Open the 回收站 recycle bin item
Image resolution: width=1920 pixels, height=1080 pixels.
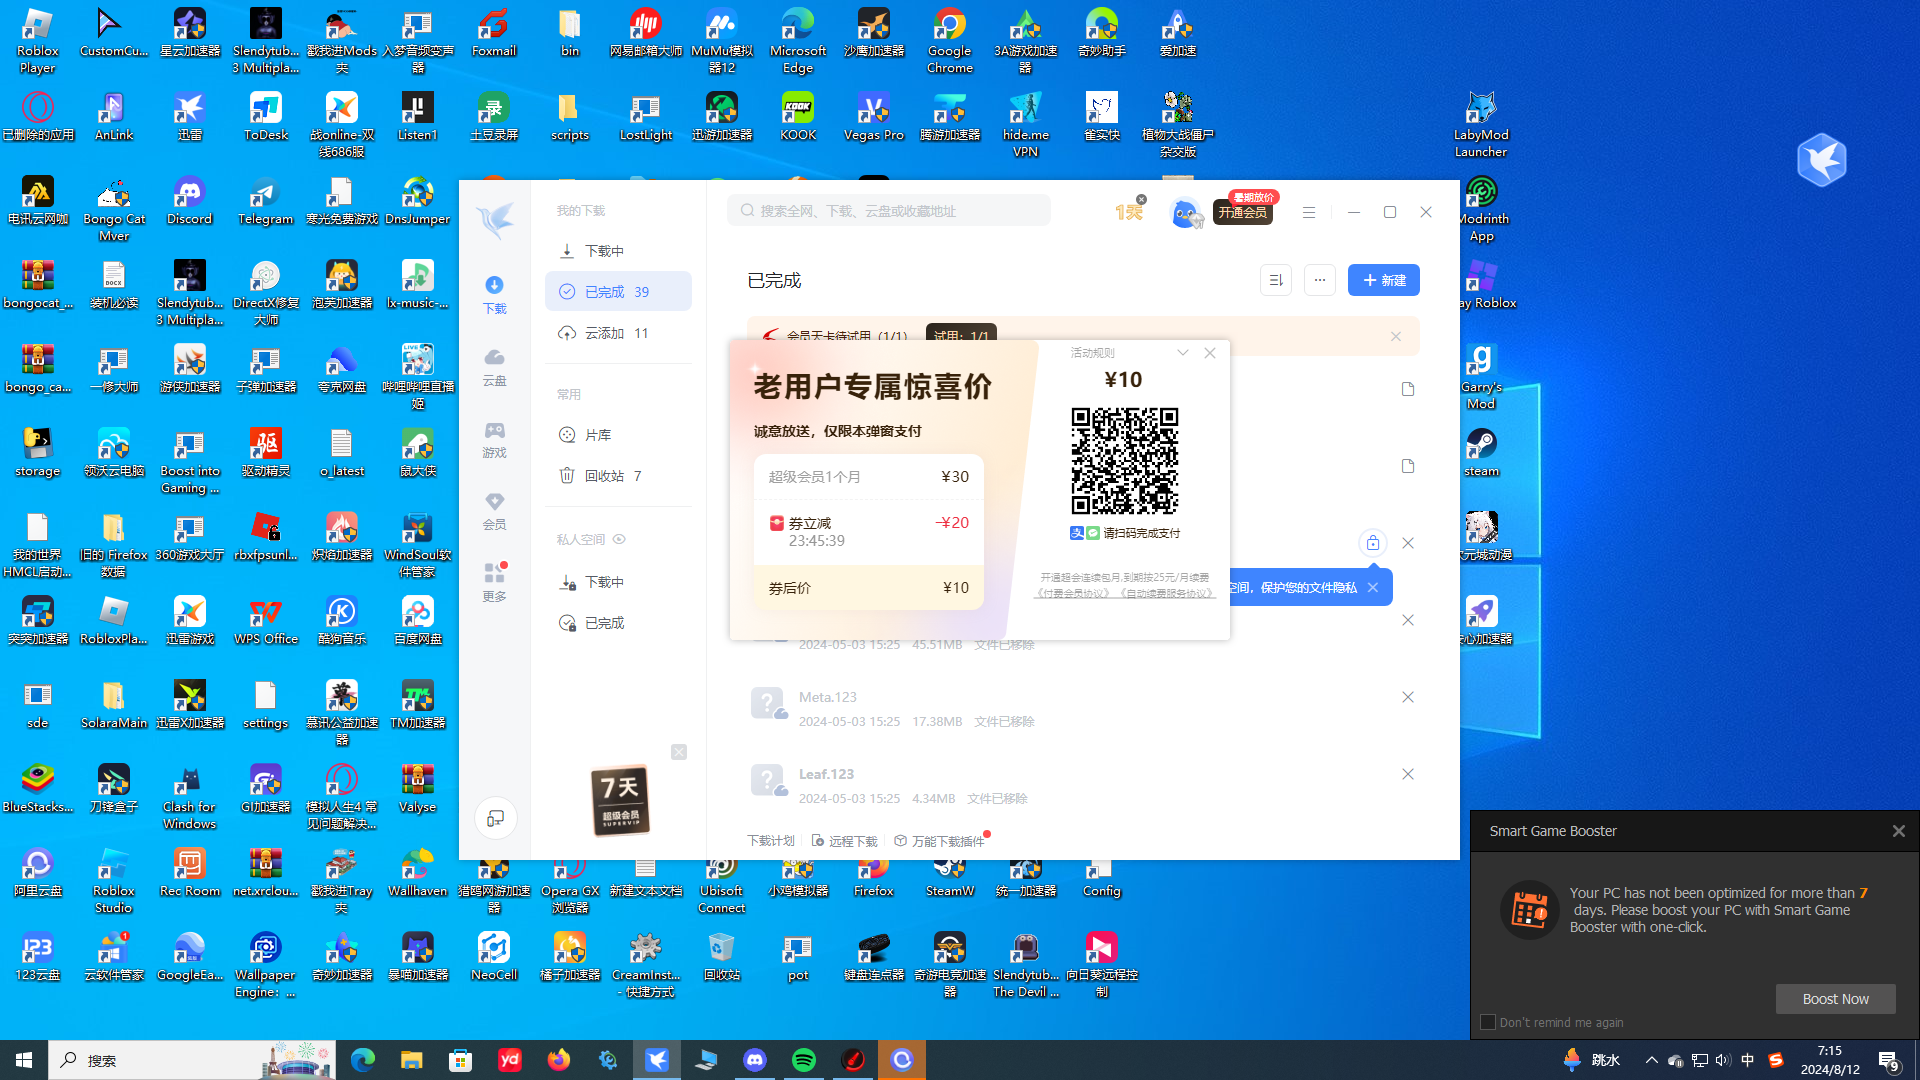(604, 476)
